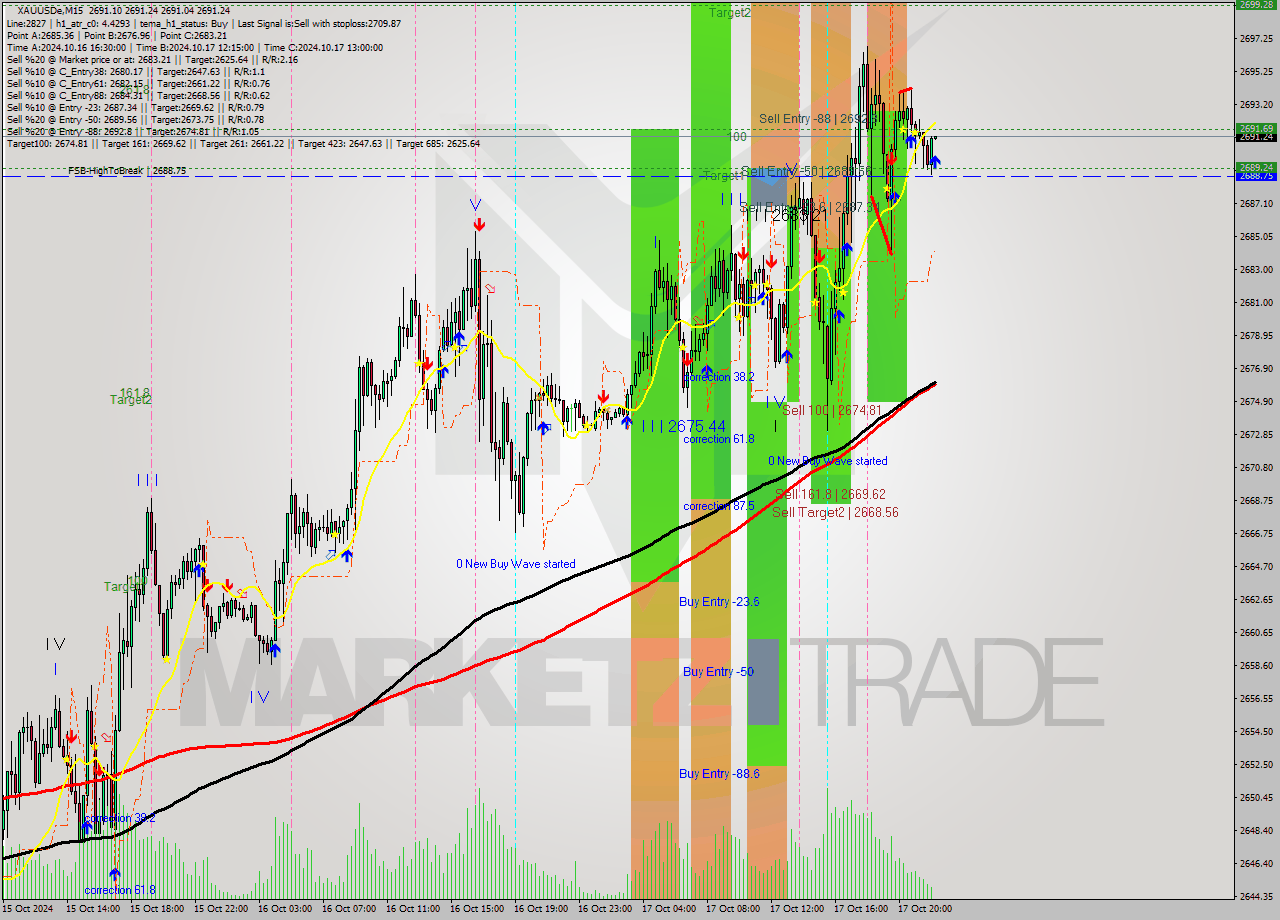Click the blue 2688.75 price axis tag
The width and height of the screenshot is (1280, 920).
(1256, 176)
